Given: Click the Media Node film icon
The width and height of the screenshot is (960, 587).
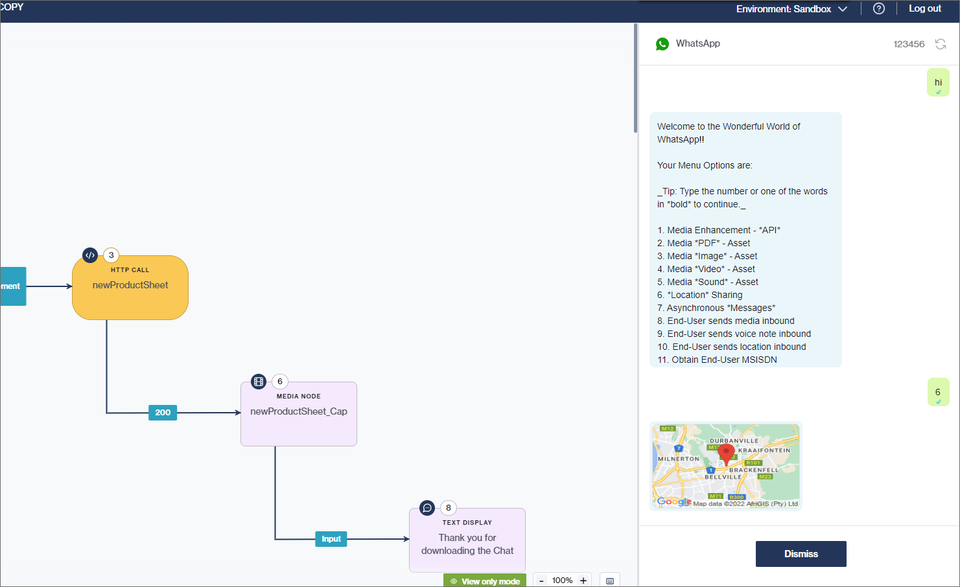Looking at the screenshot, I should click(x=259, y=381).
